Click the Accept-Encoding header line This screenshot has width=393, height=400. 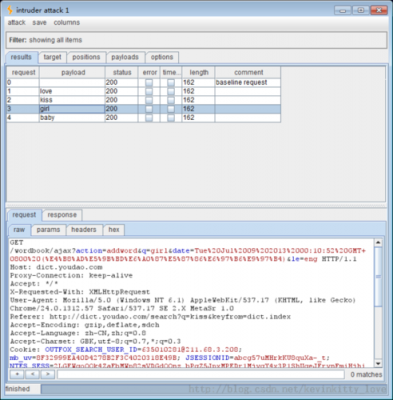click(x=85, y=325)
